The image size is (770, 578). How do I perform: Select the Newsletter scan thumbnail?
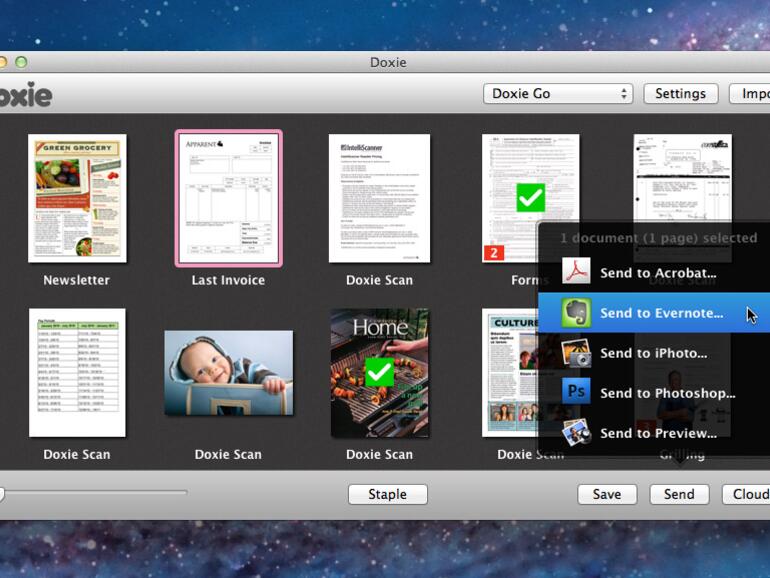point(77,198)
